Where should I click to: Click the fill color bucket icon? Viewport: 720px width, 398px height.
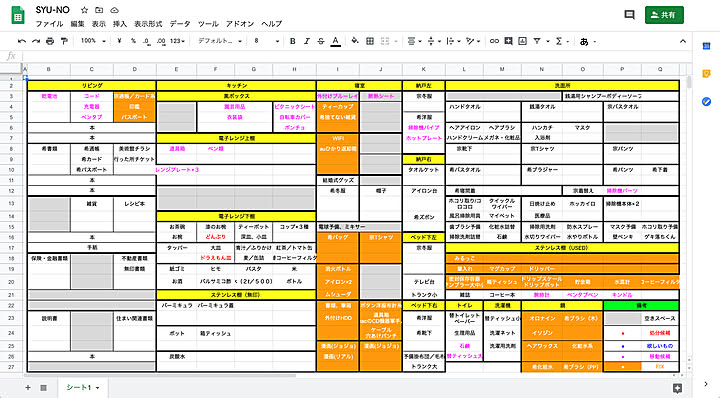[x=354, y=41]
